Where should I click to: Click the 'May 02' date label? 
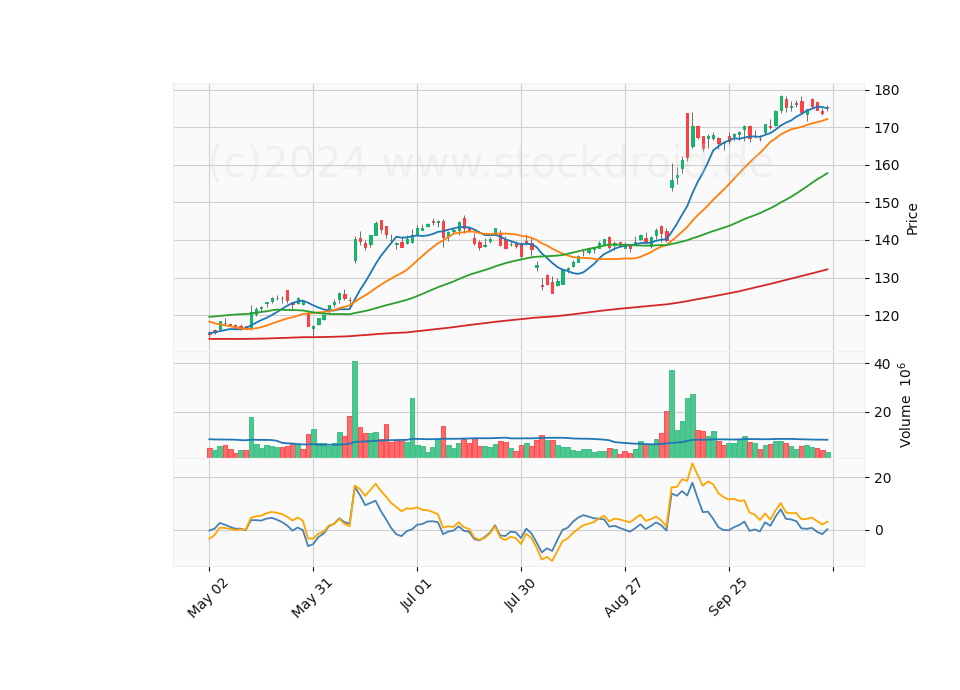tap(208, 598)
